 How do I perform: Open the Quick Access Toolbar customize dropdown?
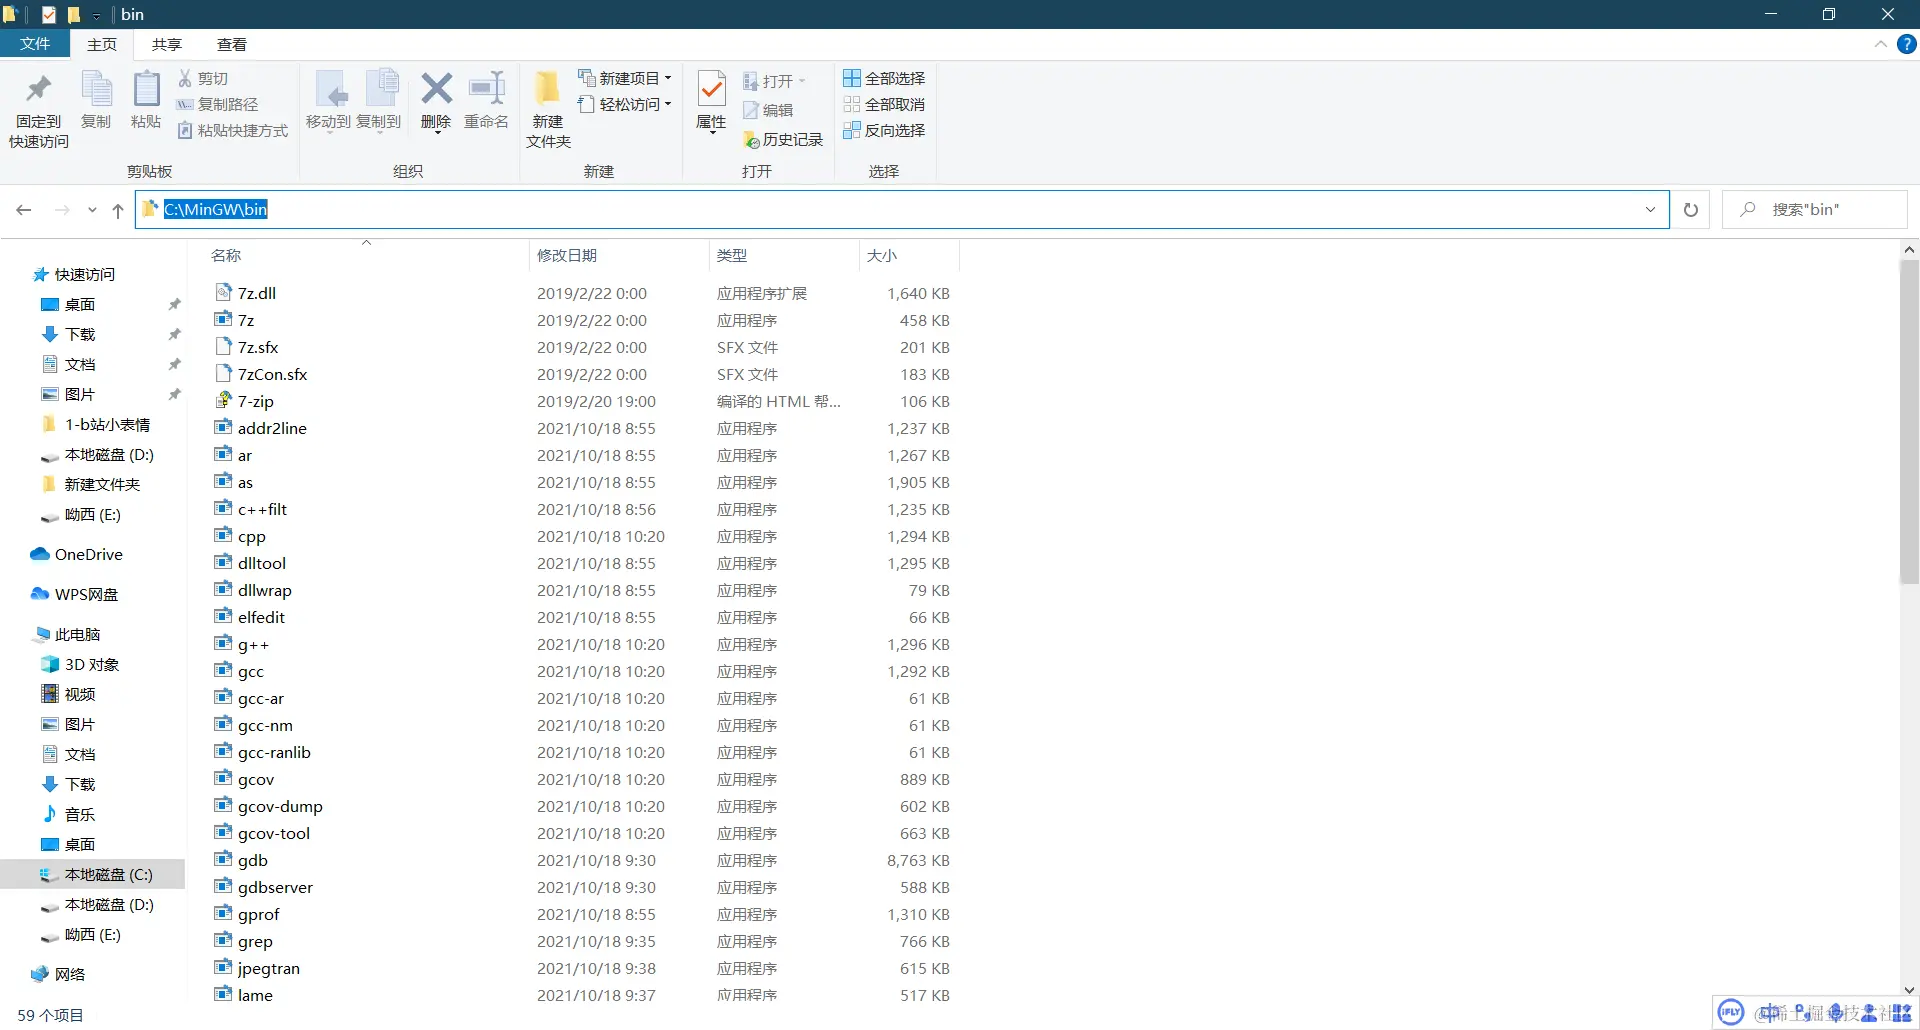97,15
